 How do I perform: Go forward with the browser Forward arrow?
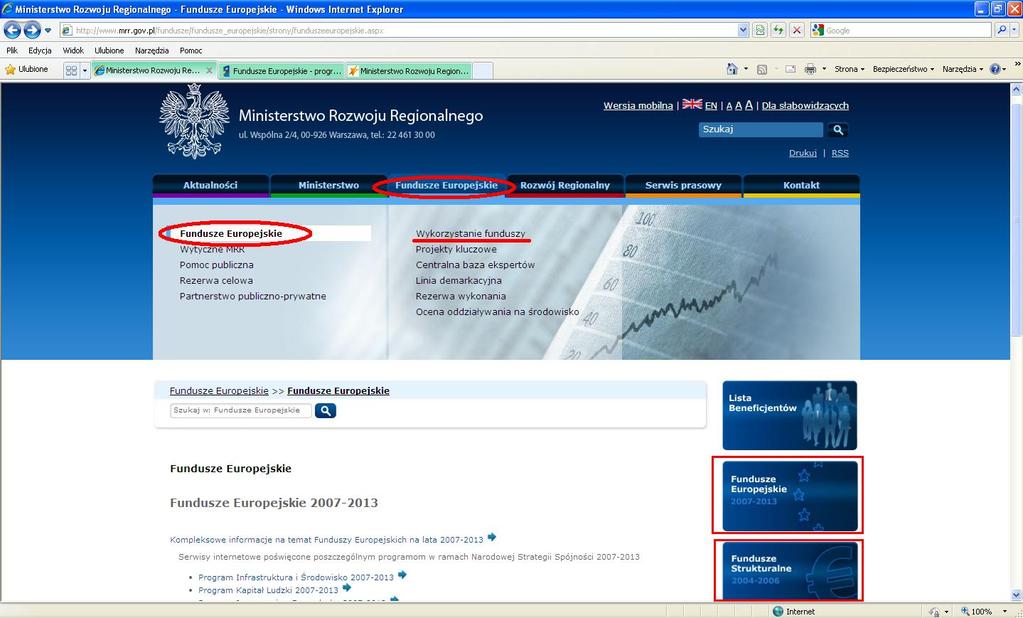[32, 30]
